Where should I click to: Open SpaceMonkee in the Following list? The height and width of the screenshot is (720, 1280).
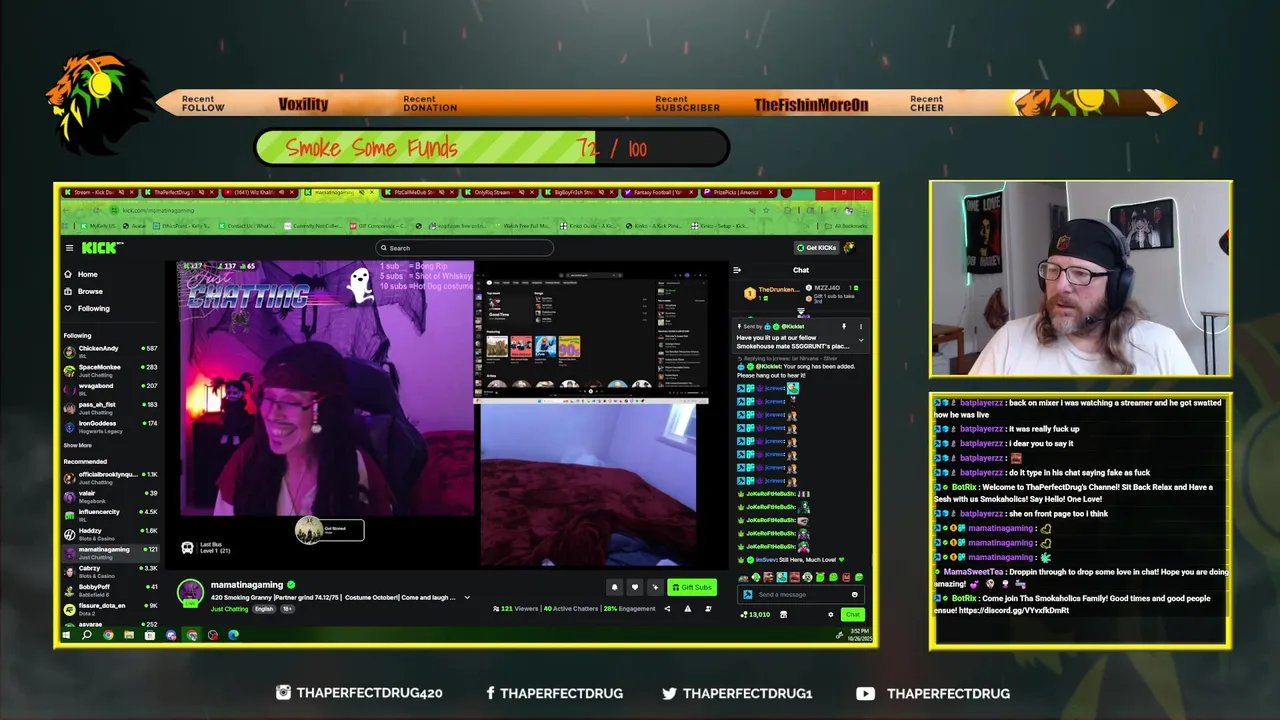(x=110, y=369)
